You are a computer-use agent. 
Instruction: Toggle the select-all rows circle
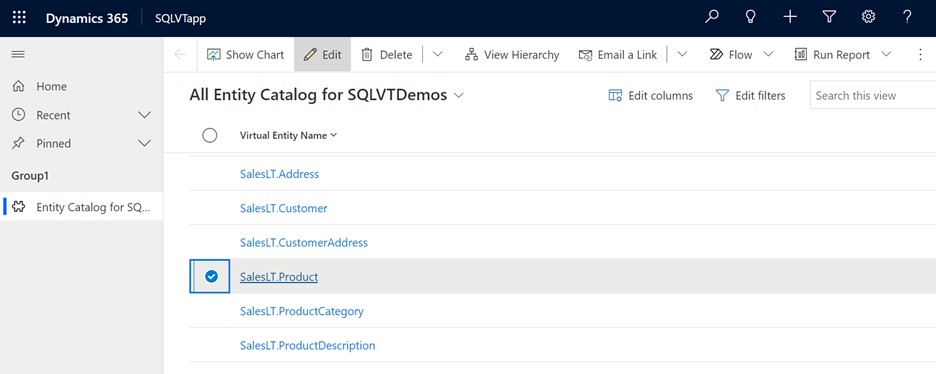click(x=210, y=135)
